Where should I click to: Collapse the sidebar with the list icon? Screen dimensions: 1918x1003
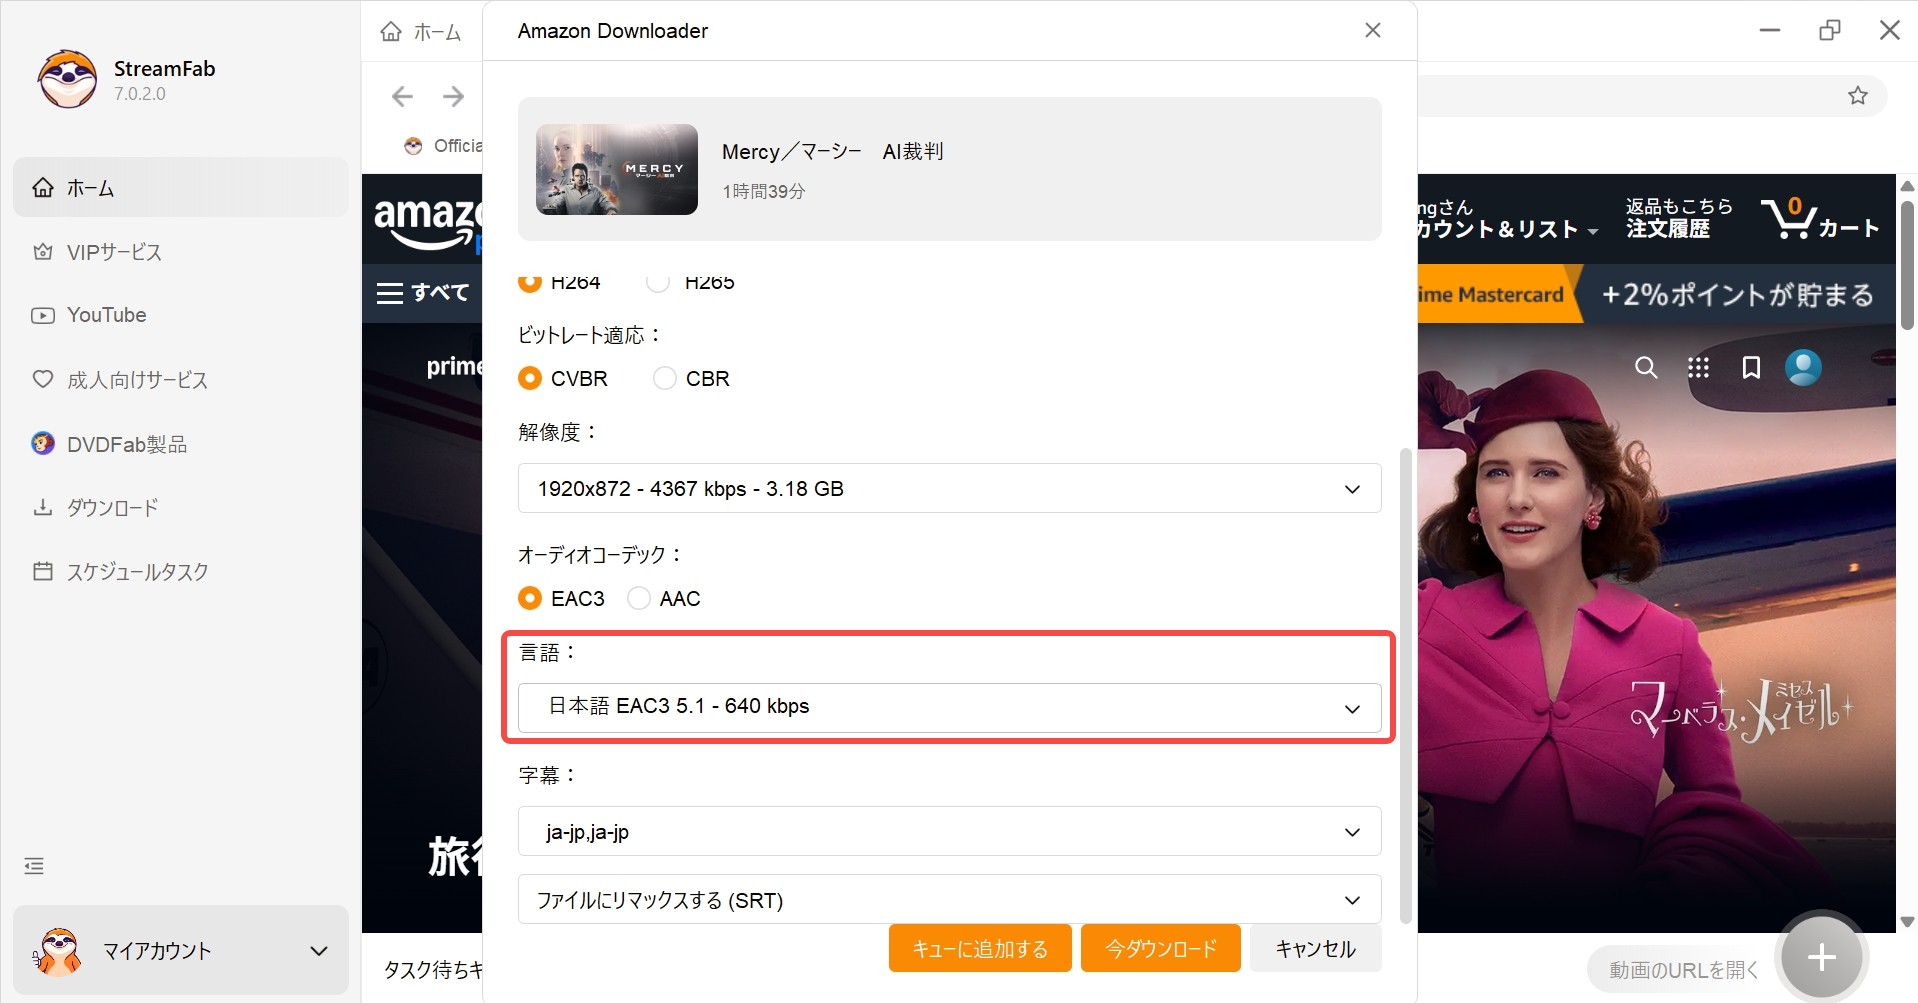point(34,866)
